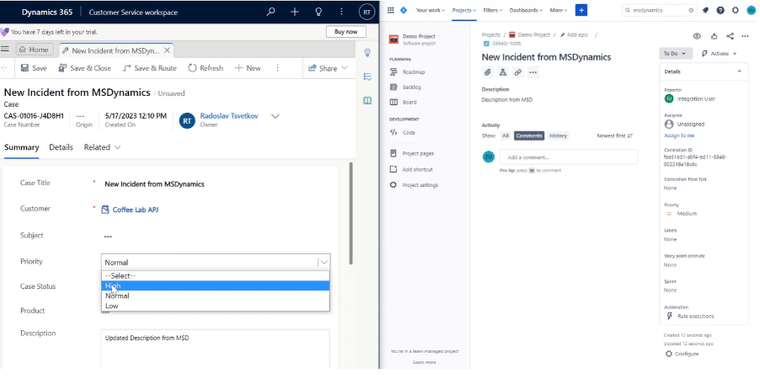Screen dimensions: 760x378
Task: Click Assign to me link in Jira
Action: click(x=679, y=136)
